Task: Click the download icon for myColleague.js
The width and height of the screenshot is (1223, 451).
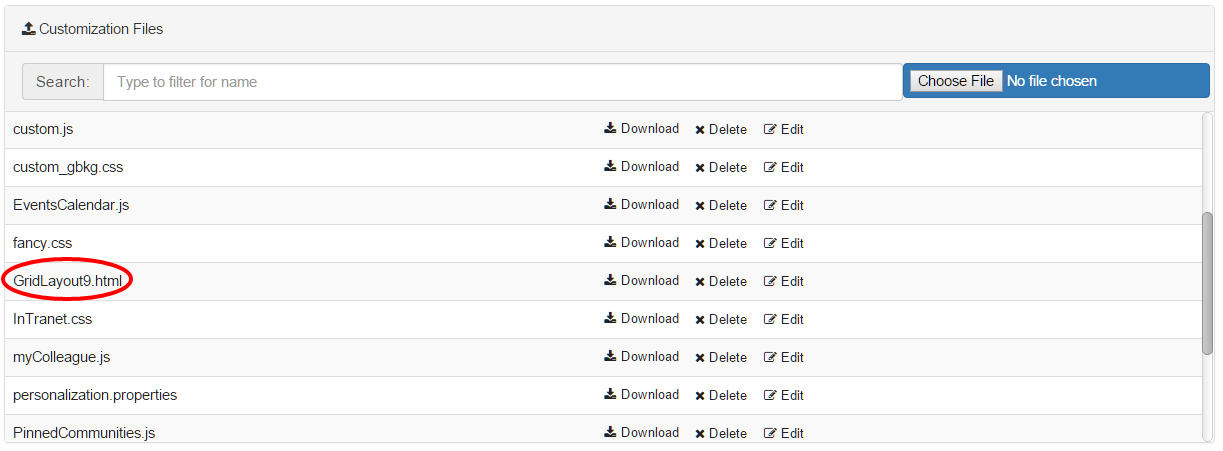Action: 610,357
